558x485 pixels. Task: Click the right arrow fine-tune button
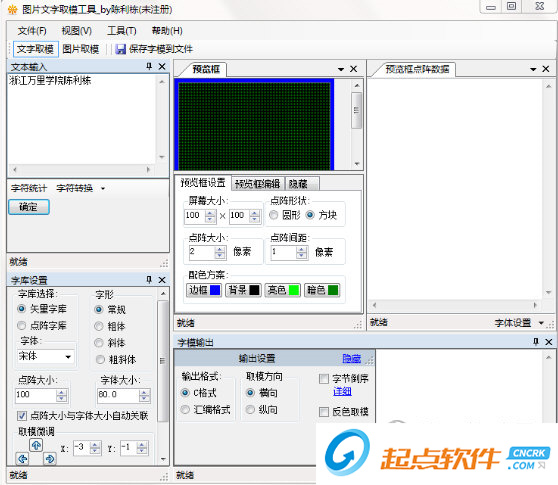point(50,459)
